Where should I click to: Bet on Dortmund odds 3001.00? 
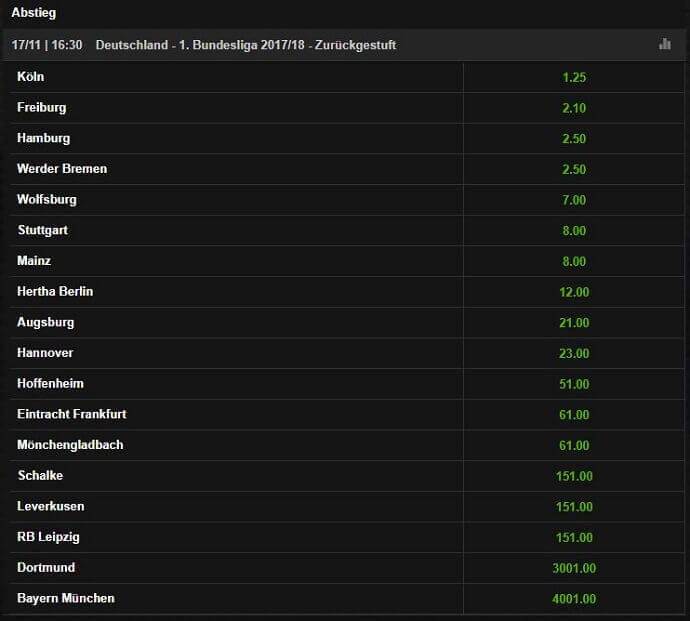click(574, 568)
